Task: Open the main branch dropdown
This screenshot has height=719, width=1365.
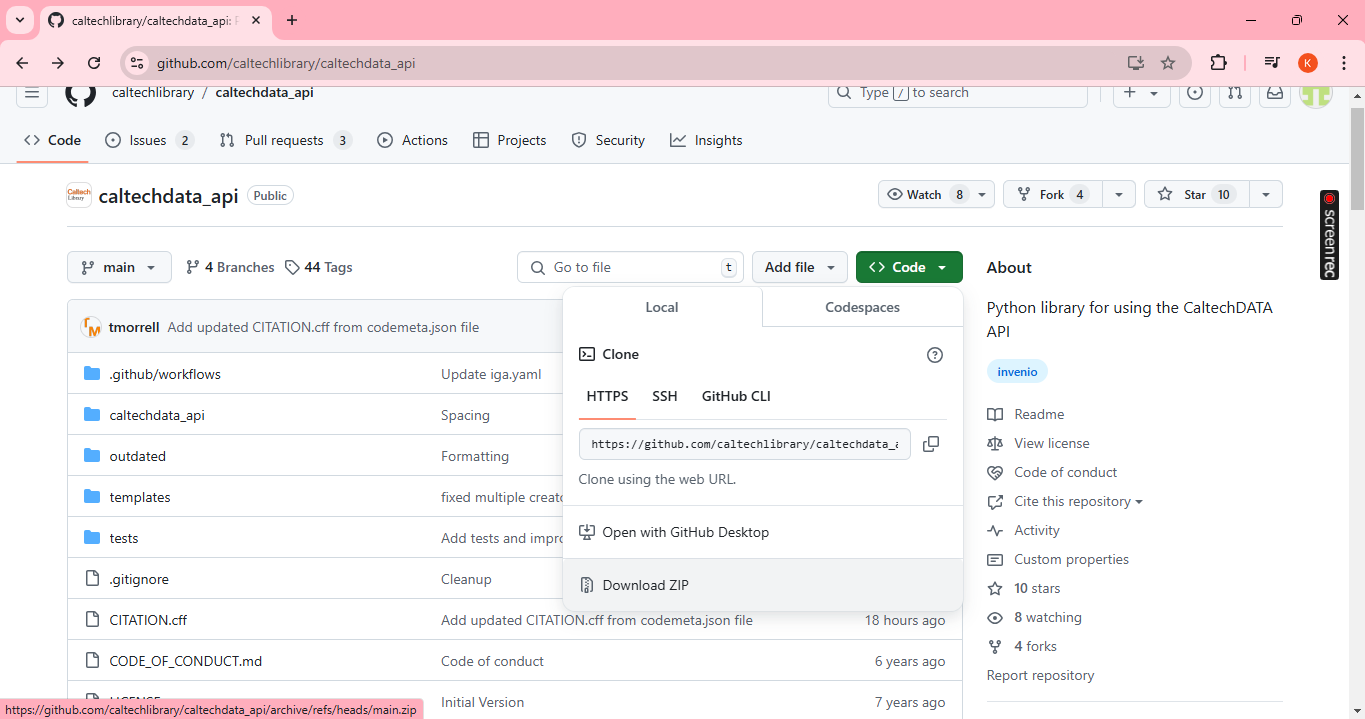Action: pyautogui.click(x=119, y=267)
